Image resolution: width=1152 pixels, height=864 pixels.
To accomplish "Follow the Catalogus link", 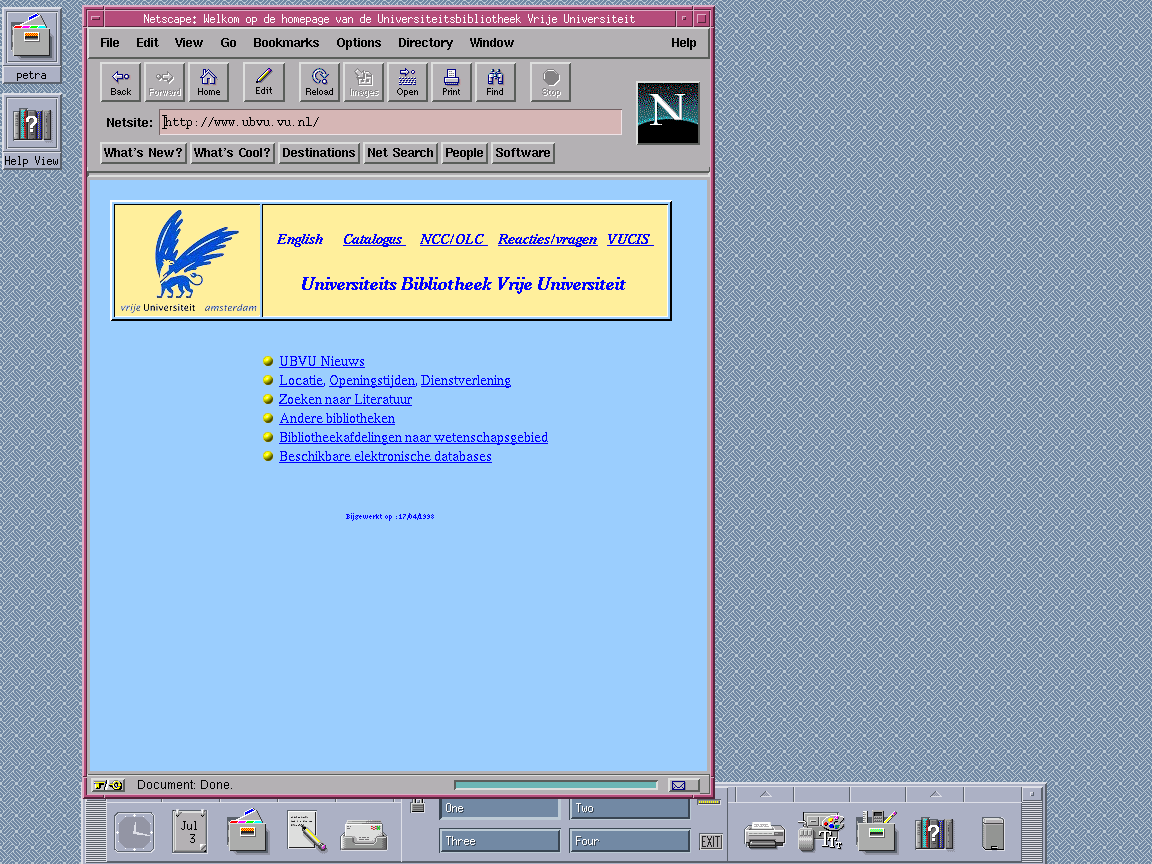I will coord(373,239).
